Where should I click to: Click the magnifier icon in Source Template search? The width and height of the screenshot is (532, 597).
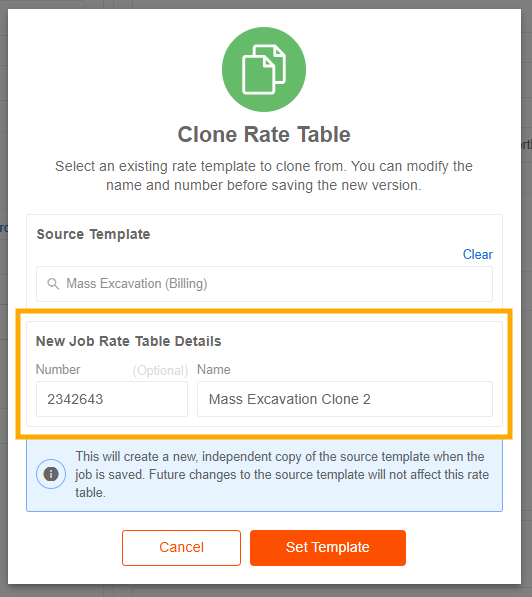pyautogui.click(x=53, y=284)
